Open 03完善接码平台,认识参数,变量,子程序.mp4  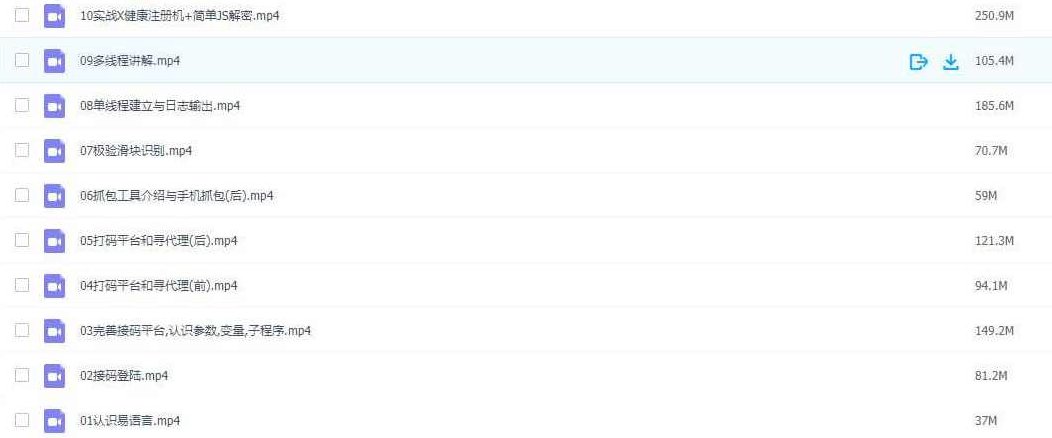pyautogui.click(x=195, y=331)
